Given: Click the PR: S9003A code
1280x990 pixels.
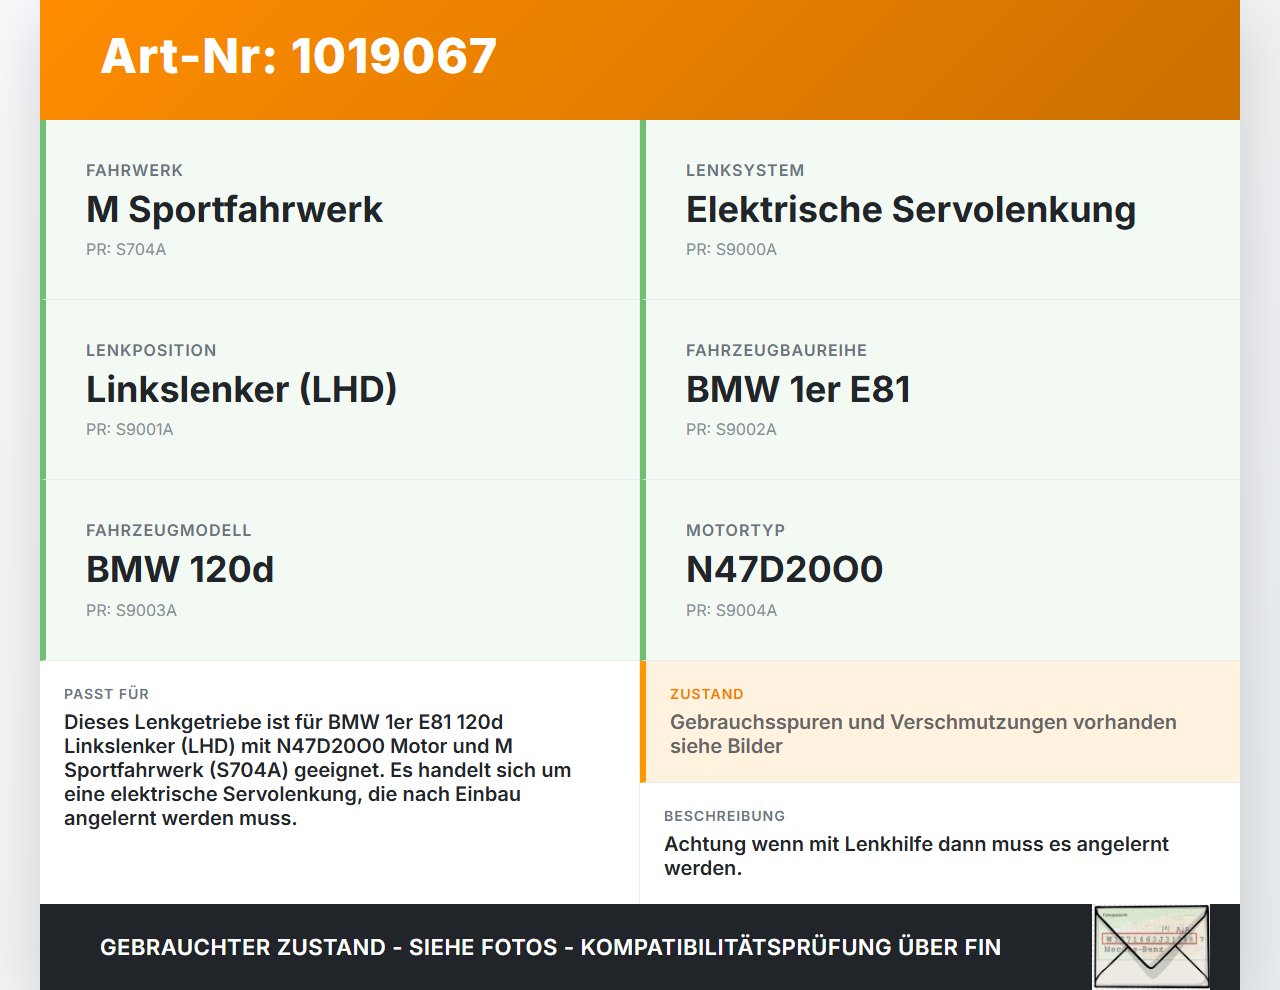Looking at the screenshot, I should click(x=131, y=609).
